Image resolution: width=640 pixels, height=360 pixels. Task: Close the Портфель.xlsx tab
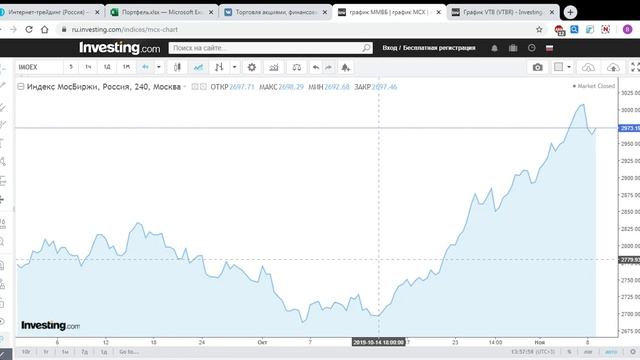(211, 12)
